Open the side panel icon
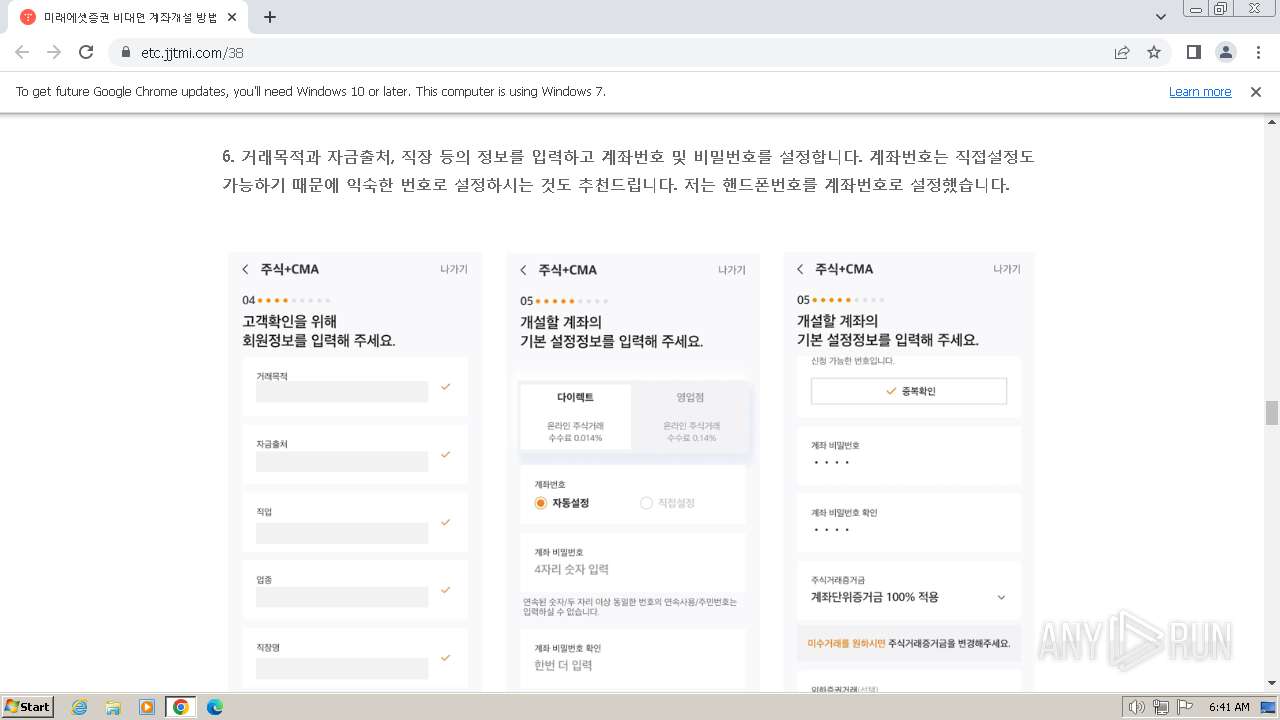This screenshot has height=720, width=1280. point(1193,52)
